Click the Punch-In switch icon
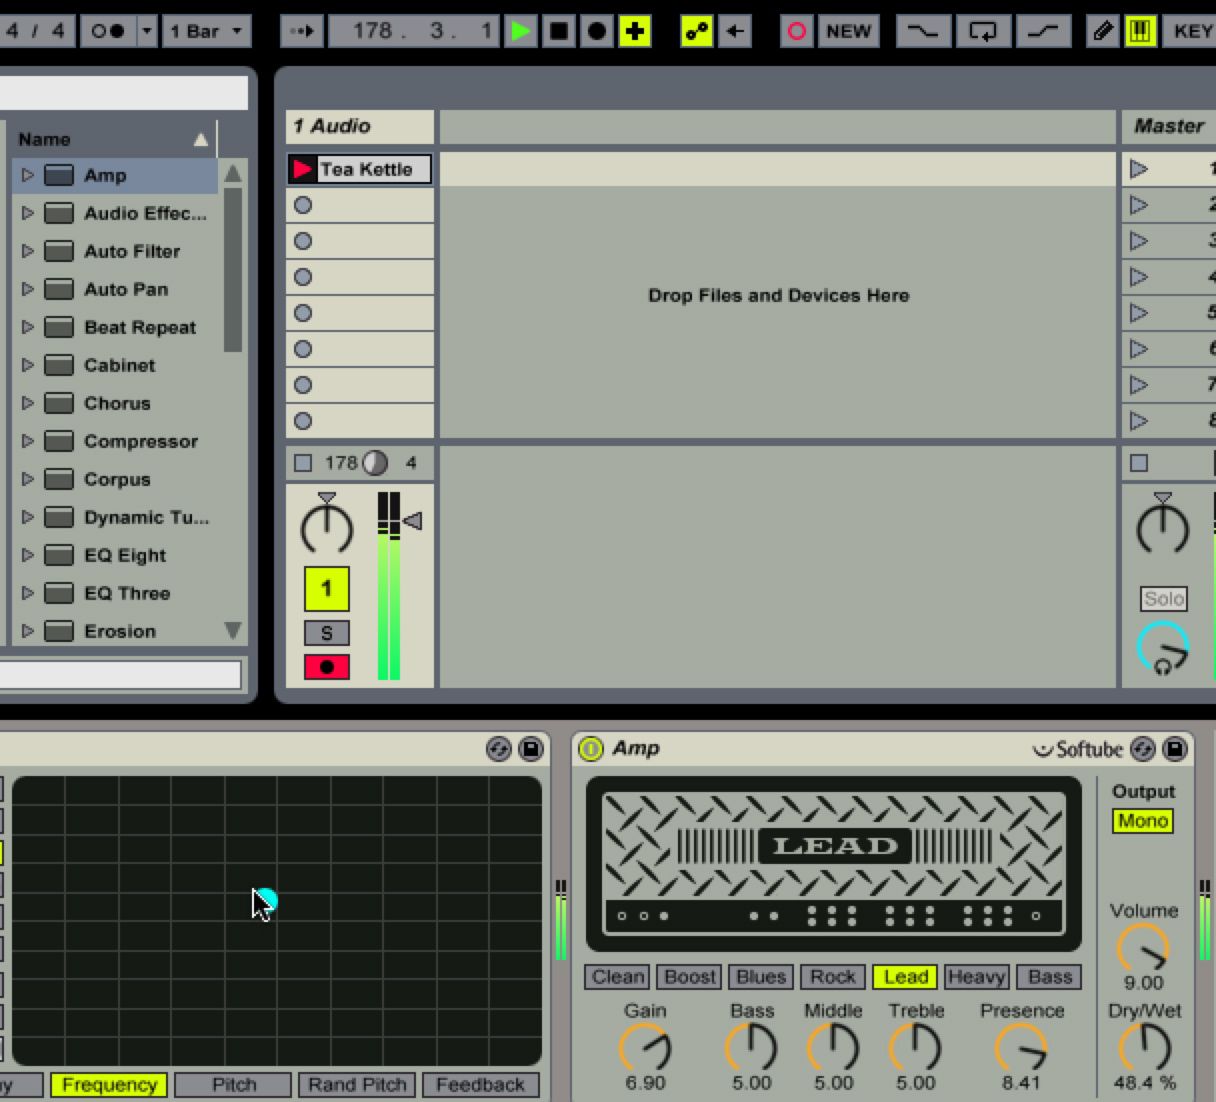 point(922,31)
